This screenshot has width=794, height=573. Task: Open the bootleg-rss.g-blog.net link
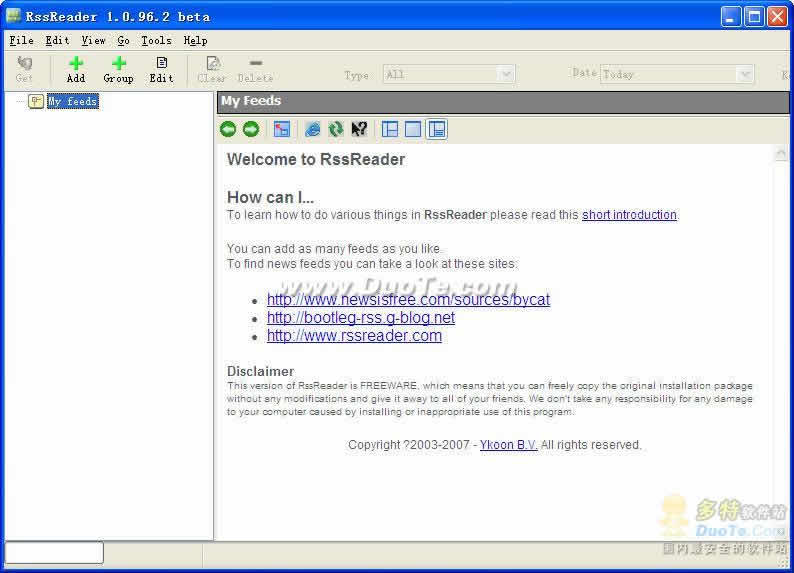pyautogui.click(x=361, y=317)
